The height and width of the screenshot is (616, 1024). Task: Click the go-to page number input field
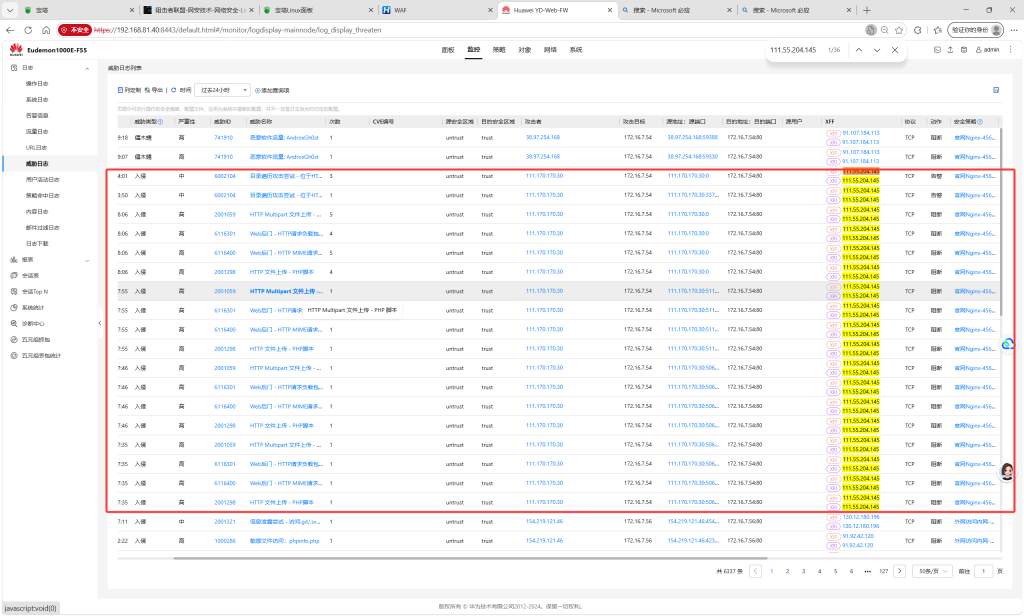pos(983,571)
